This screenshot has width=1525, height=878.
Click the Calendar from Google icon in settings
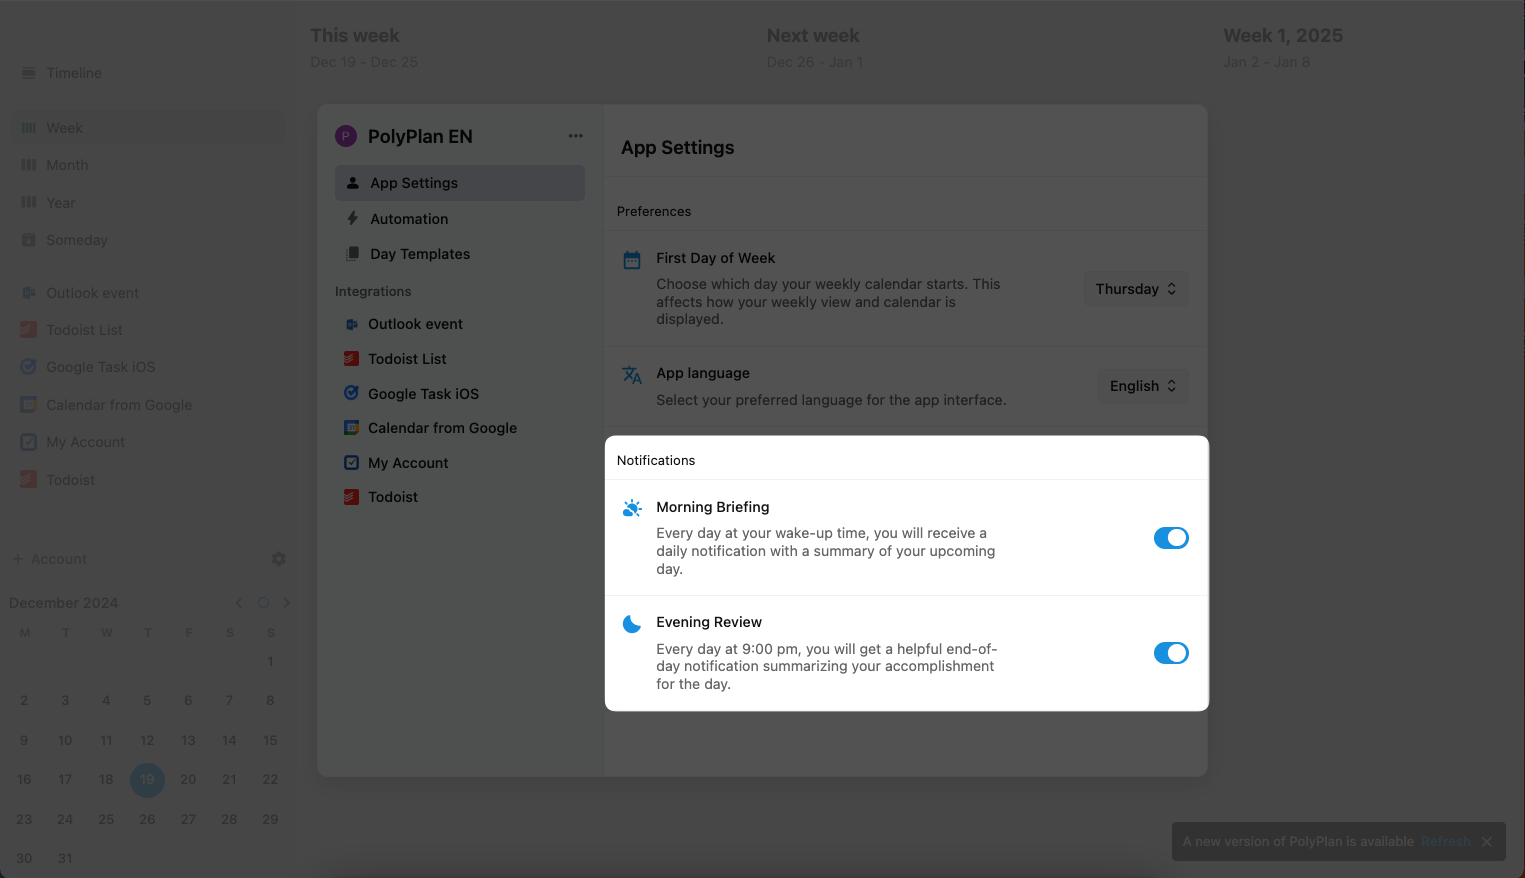click(351, 428)
